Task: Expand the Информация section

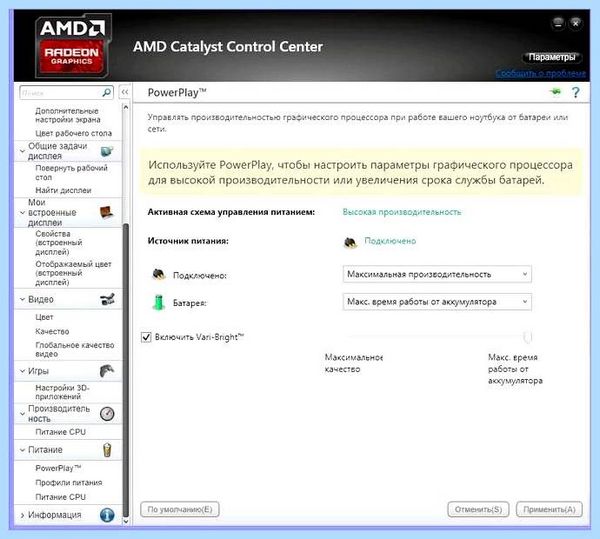Action: coord(22,515)
